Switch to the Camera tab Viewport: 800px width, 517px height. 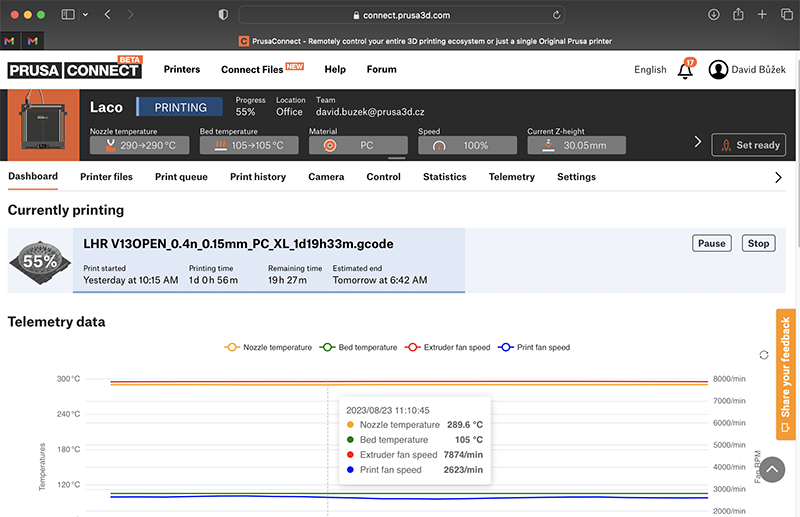pos(326,177)
